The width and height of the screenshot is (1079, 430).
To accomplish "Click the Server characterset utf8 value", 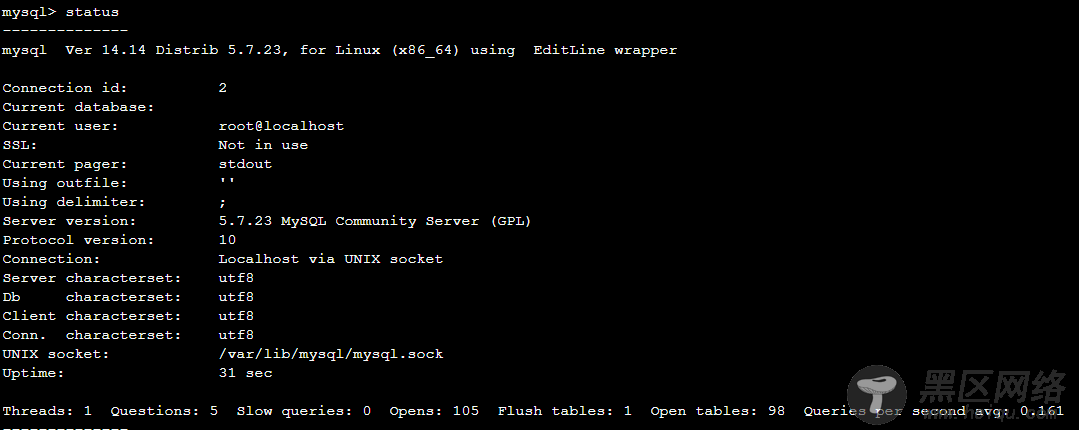I will coord(236,278).
